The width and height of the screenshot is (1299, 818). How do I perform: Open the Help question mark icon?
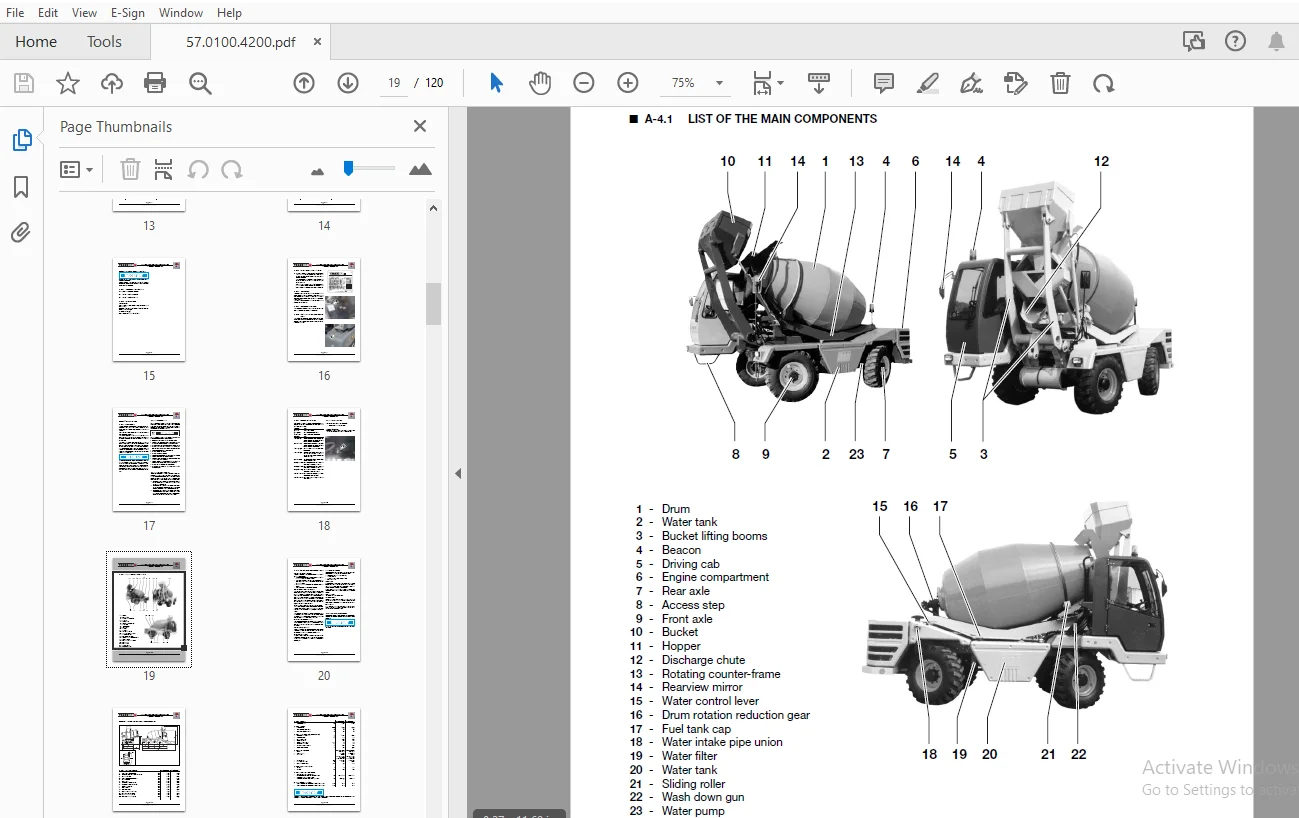pyautogui.click(x=1235, y=41)
